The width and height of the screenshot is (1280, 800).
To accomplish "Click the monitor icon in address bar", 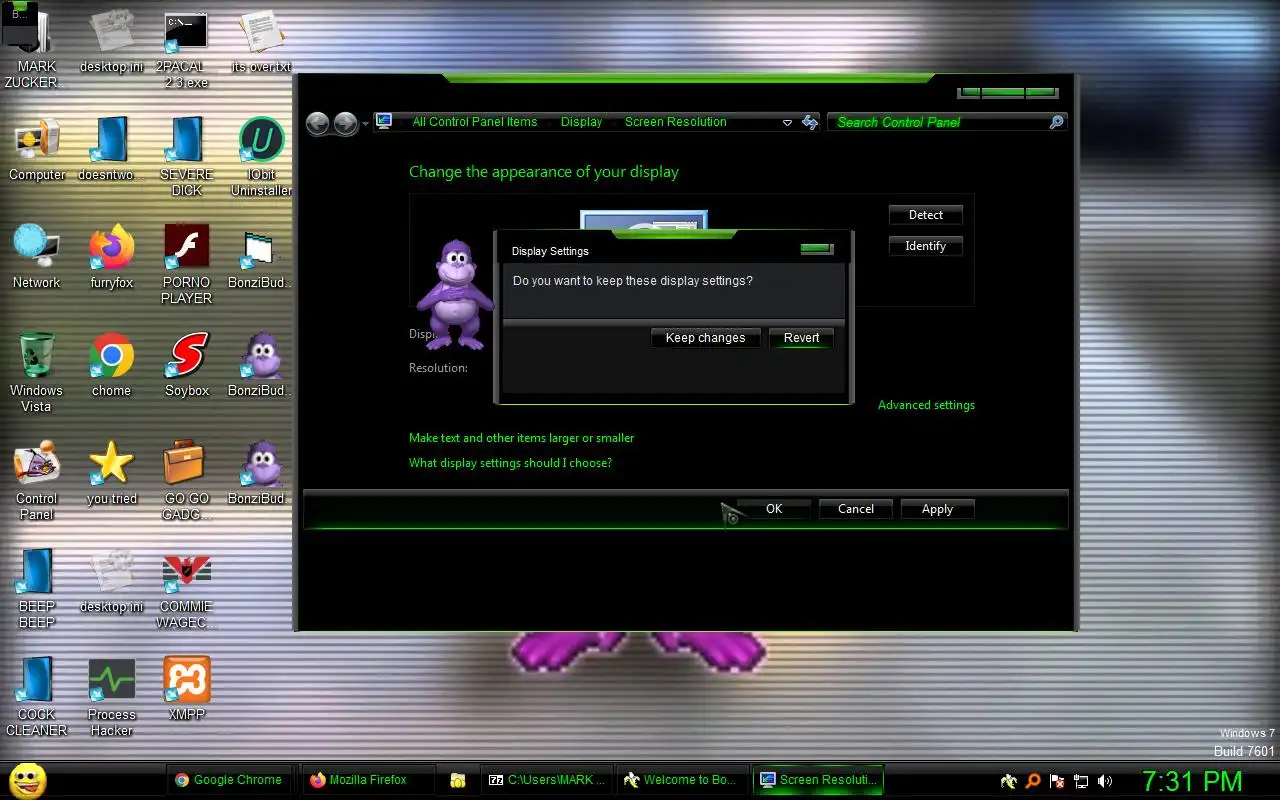I will click(384, 122).
